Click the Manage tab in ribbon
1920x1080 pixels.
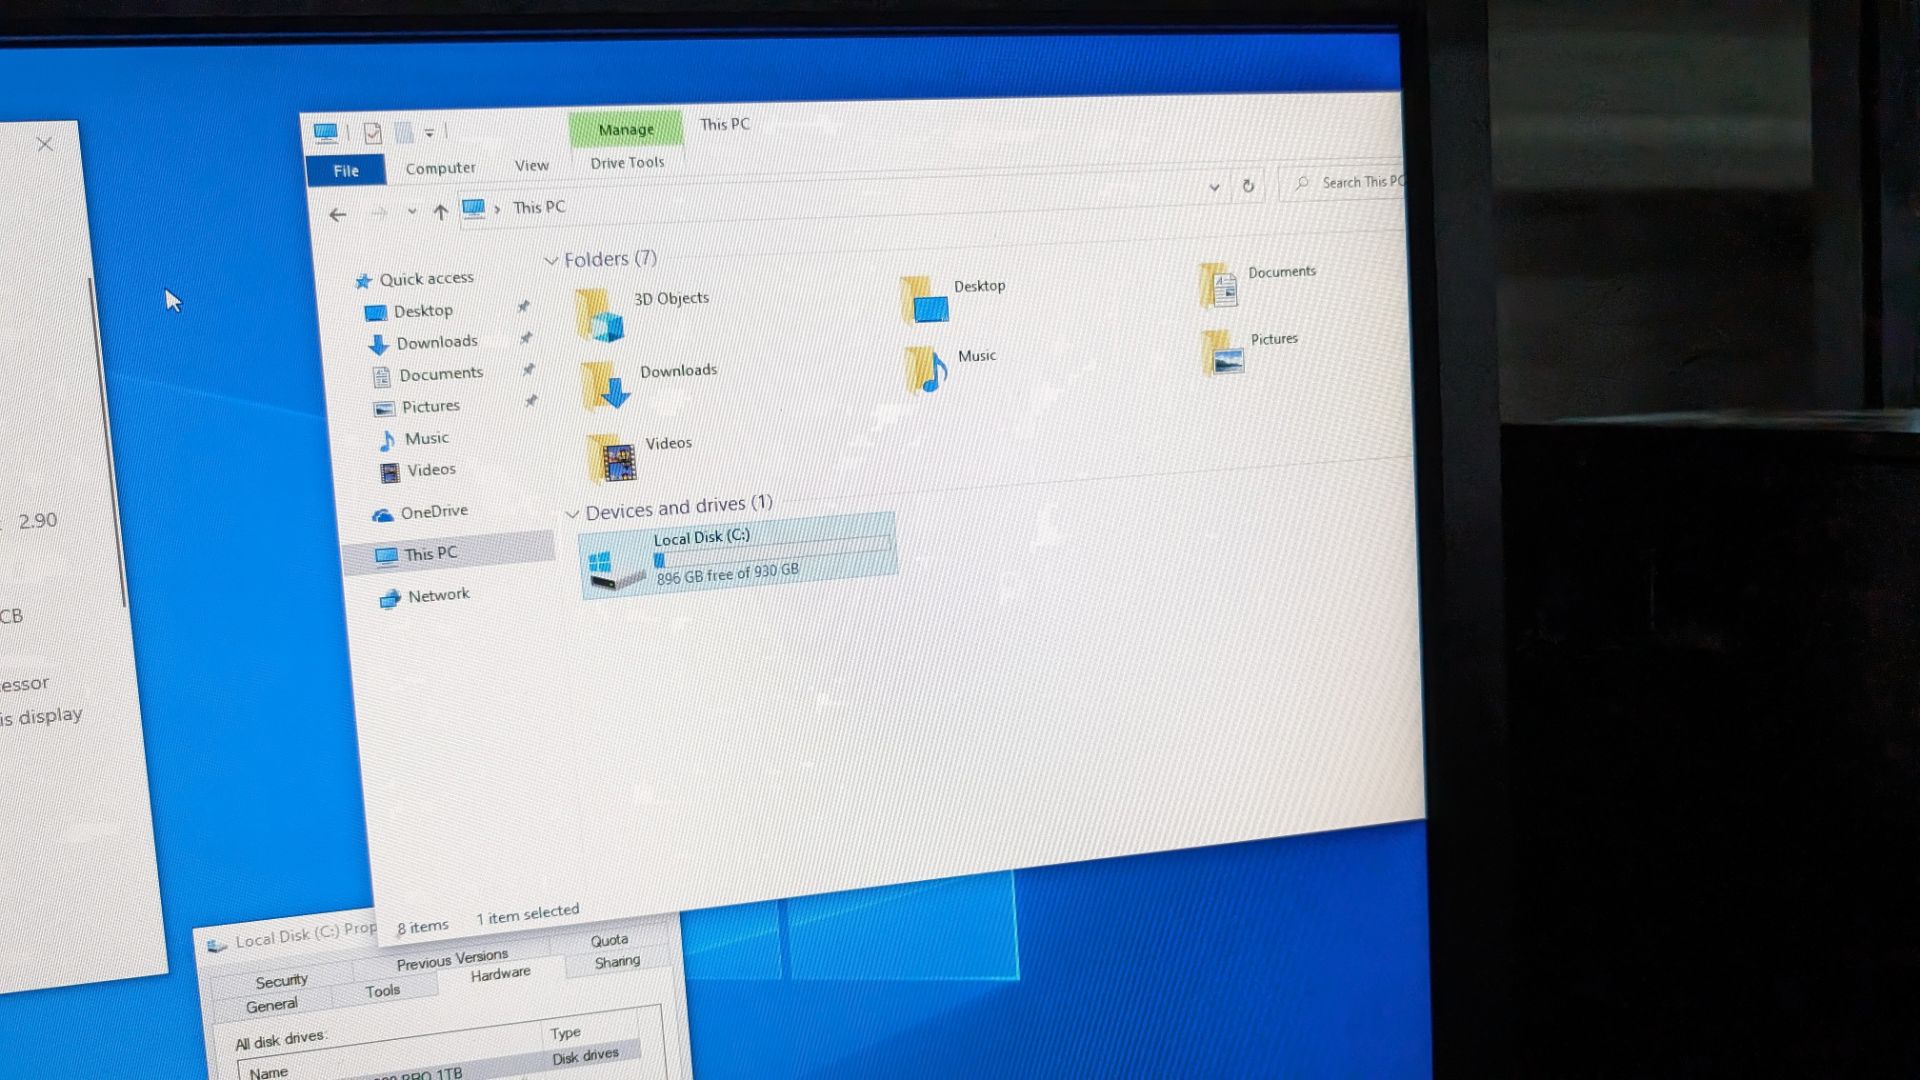624,128
